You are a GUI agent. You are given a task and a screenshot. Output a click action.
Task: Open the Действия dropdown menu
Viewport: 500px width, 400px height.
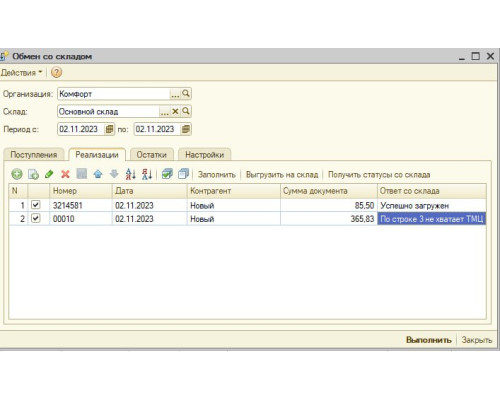click(x=21, y=72)
